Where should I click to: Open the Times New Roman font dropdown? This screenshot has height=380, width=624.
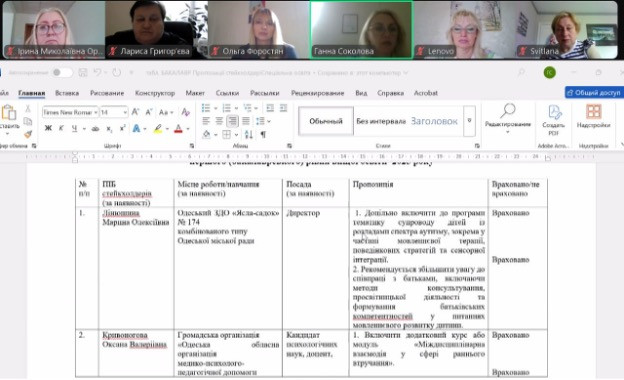click(70, 113)
